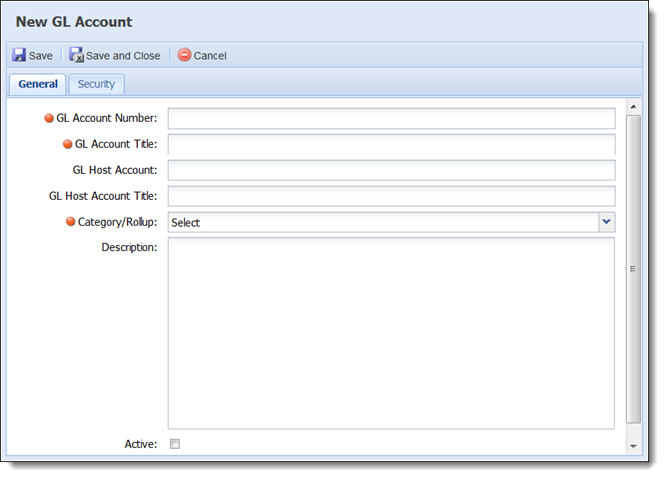Focus the GL Account Title field
Screen dimensions: 664x477
point(391,144)
